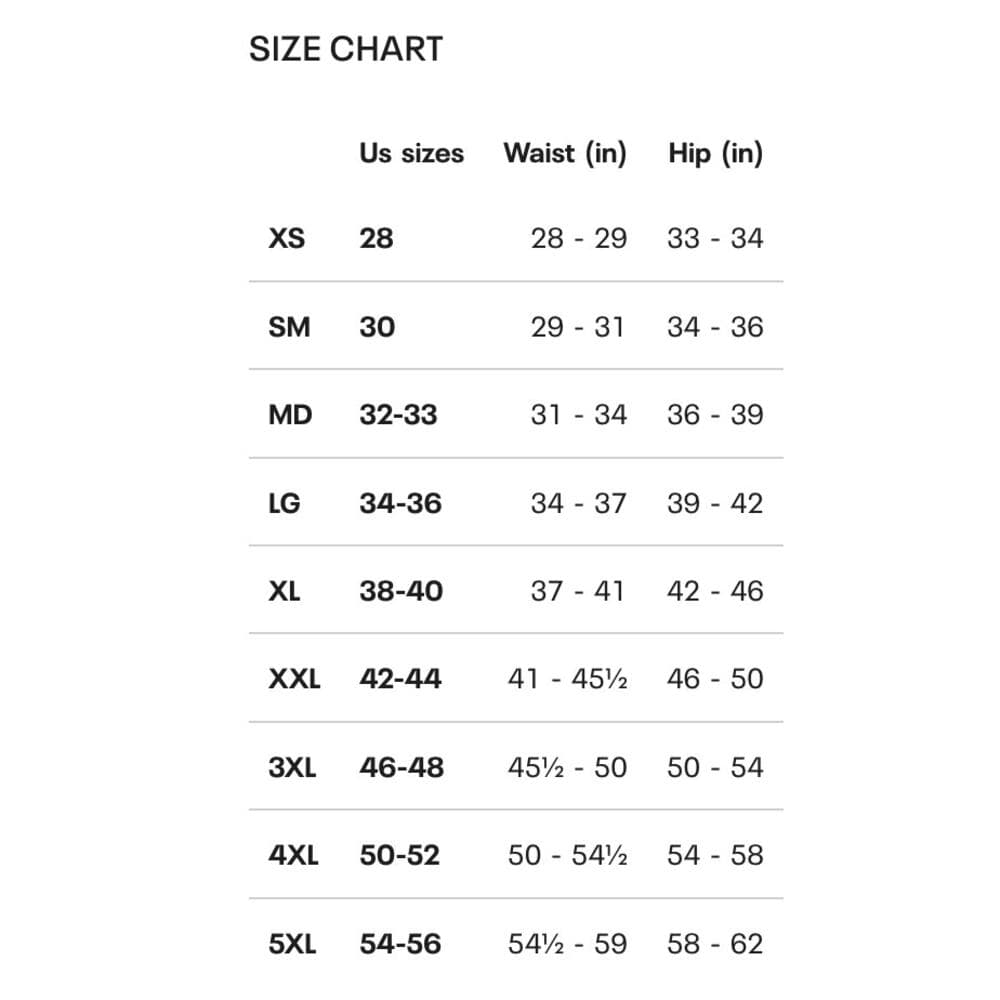Screen dimensions: 1000x1000
Task: Select US size 46-48 cell
Action: [401, 767]
